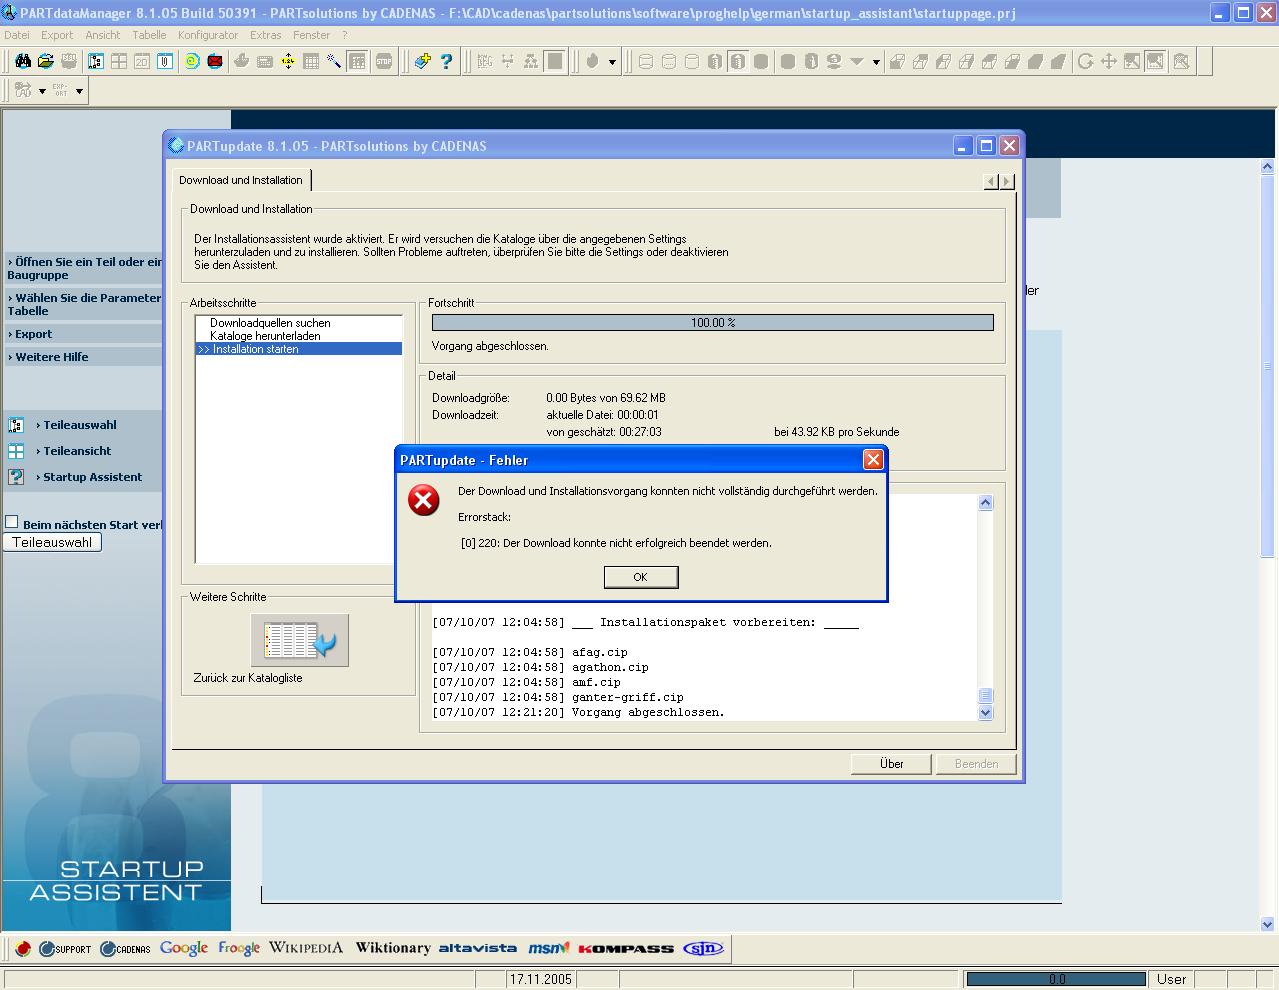This screenshot has height=990, width=1279.
Task: Toggle the 'Beim nächsten Start' checkbox
Action: click(x=12, y=522)
